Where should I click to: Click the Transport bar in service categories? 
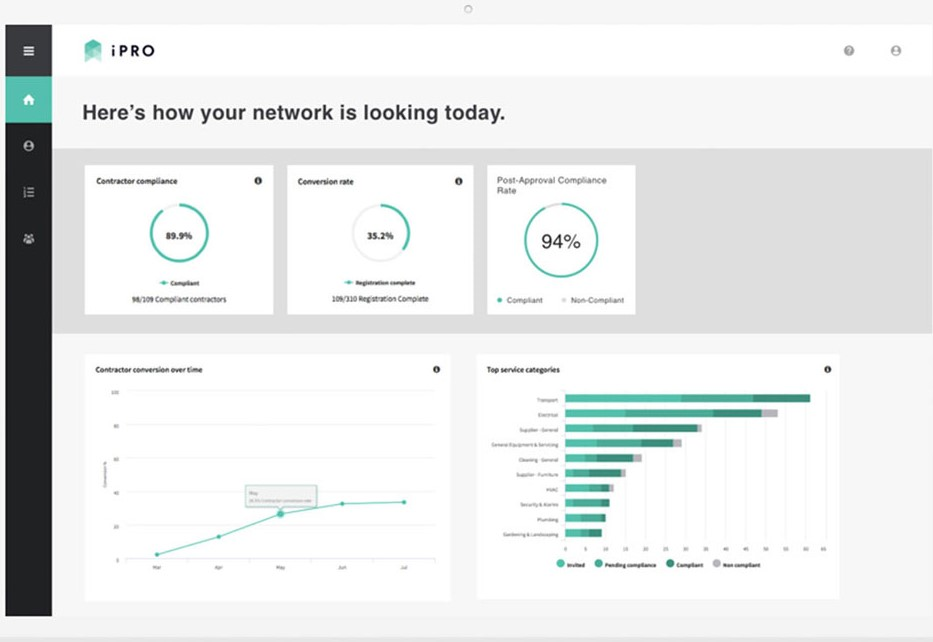[x=687, y=398]
